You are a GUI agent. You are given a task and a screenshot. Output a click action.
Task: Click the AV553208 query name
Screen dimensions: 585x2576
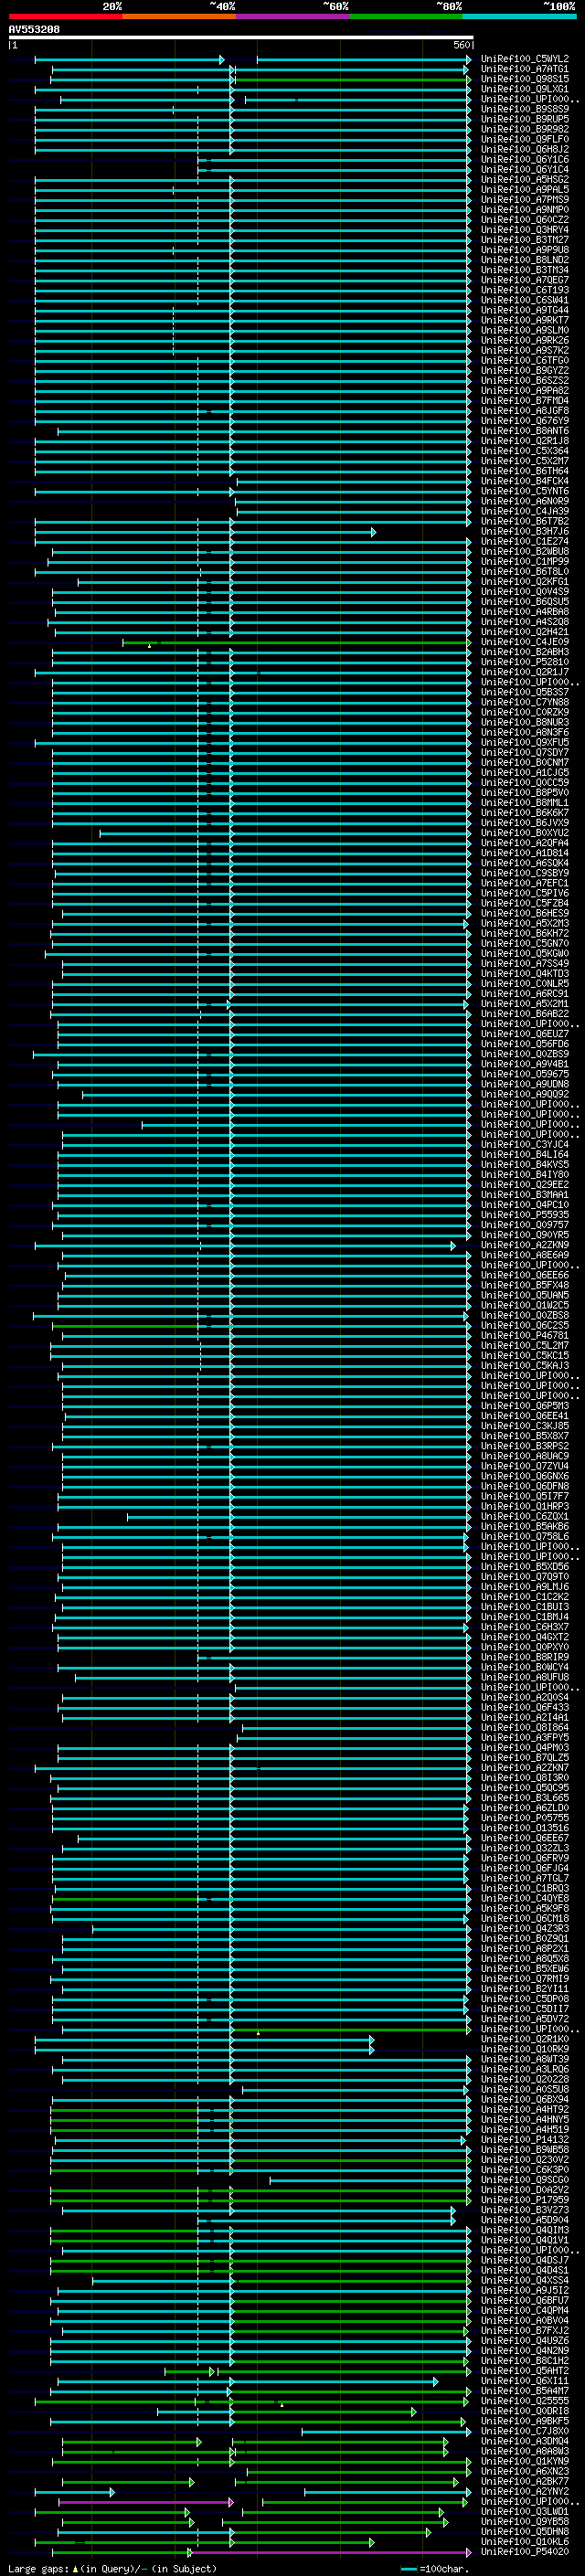(x=34, y=30)
